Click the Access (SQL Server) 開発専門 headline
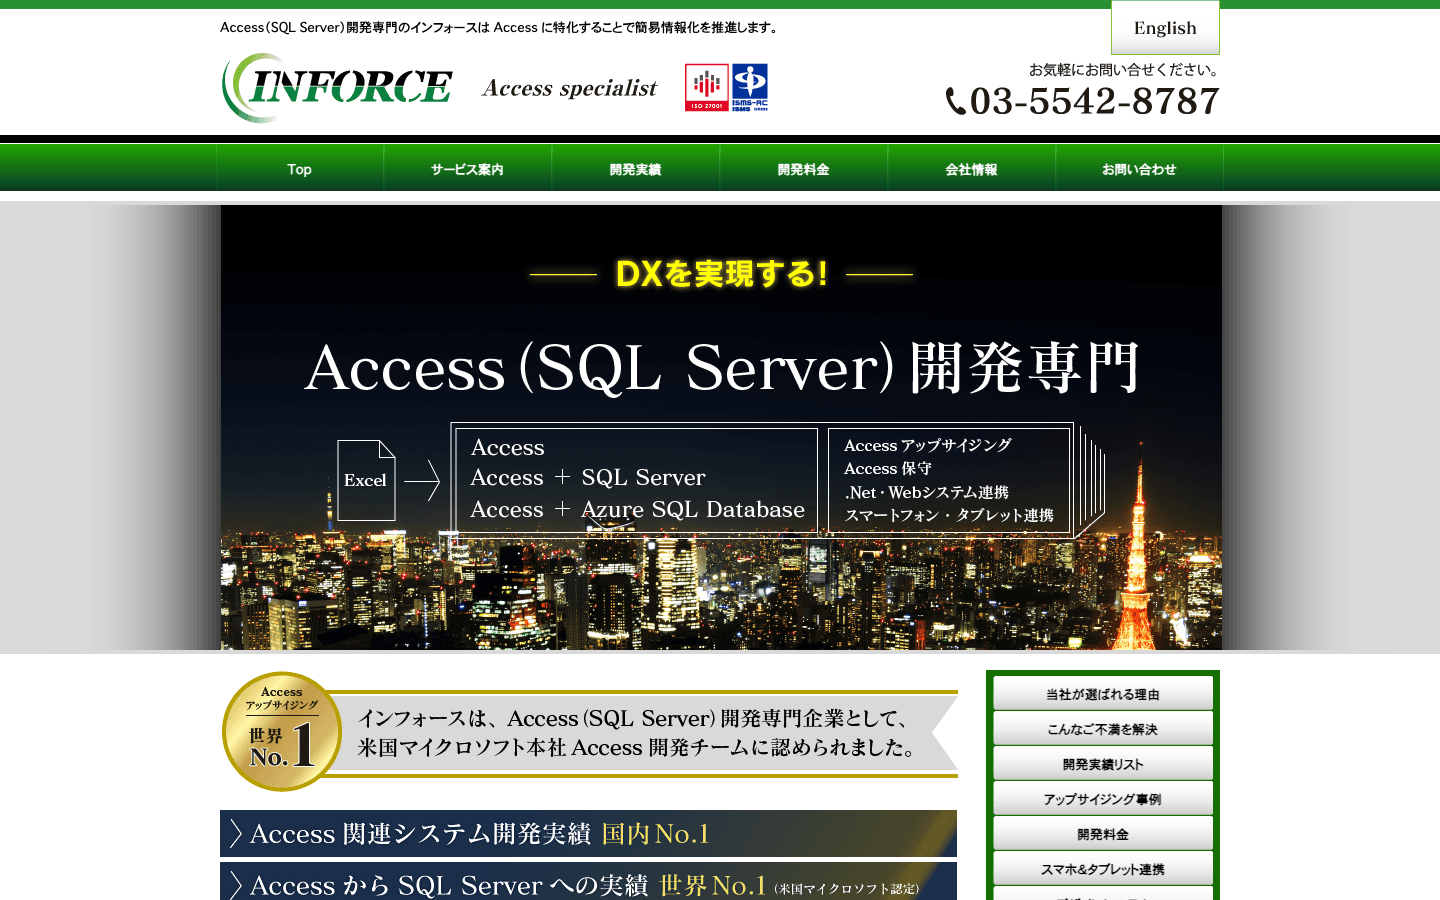Image resolution: width=1440 pixels, height=900 pixels. [x=722, y=368]
